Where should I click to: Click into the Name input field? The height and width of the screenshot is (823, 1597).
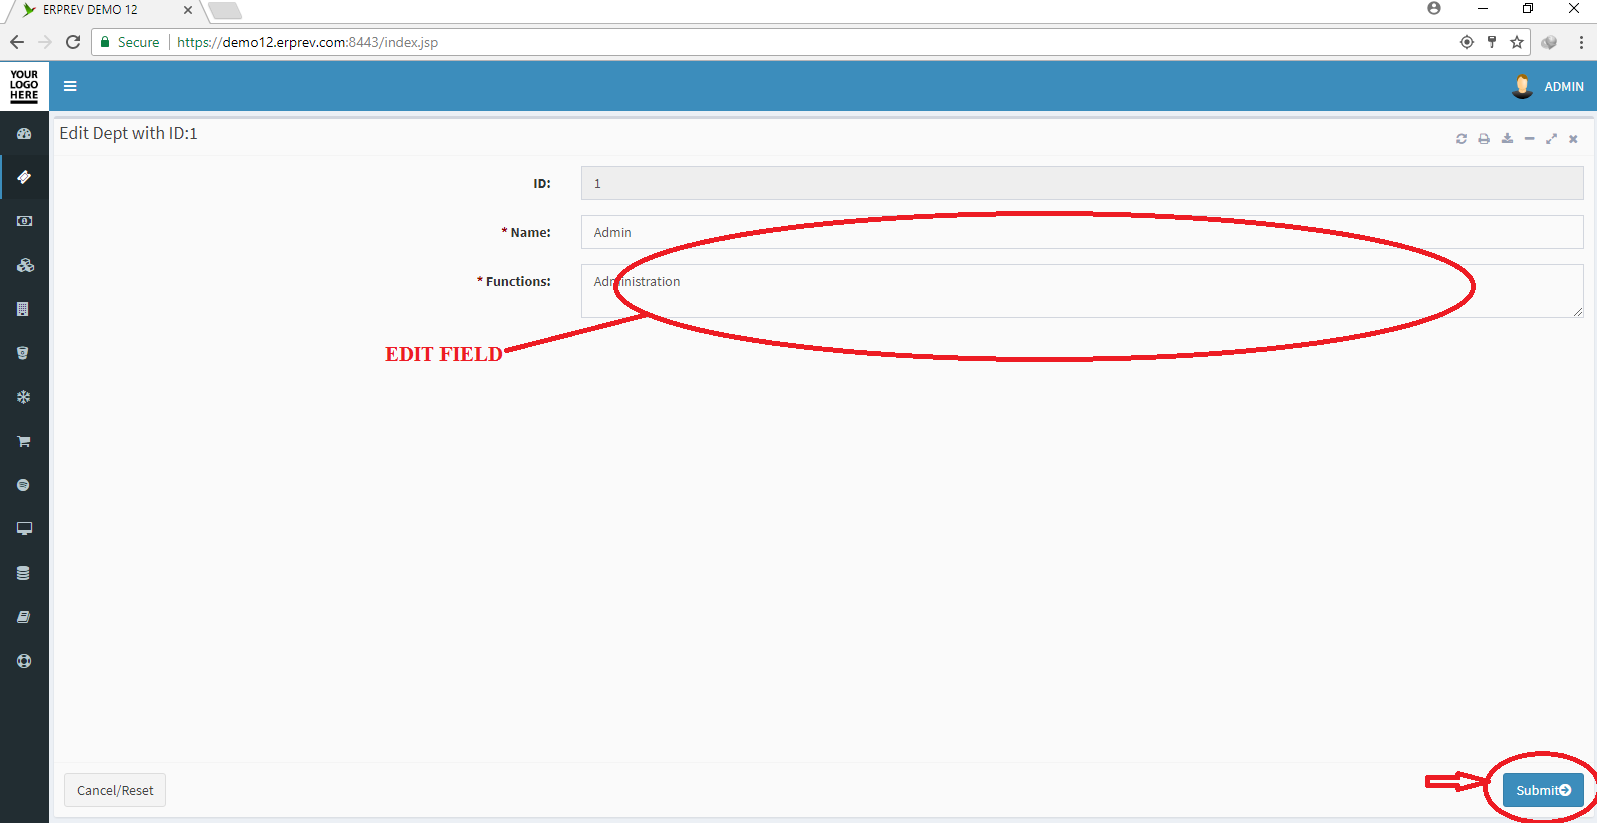coord(1082,232)
